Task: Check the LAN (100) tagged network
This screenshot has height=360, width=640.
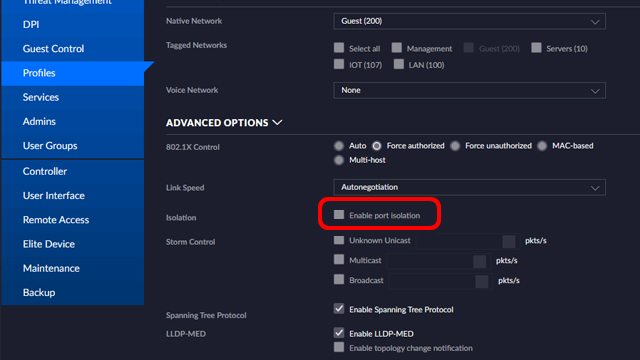Action: click(x=399, y=64)
